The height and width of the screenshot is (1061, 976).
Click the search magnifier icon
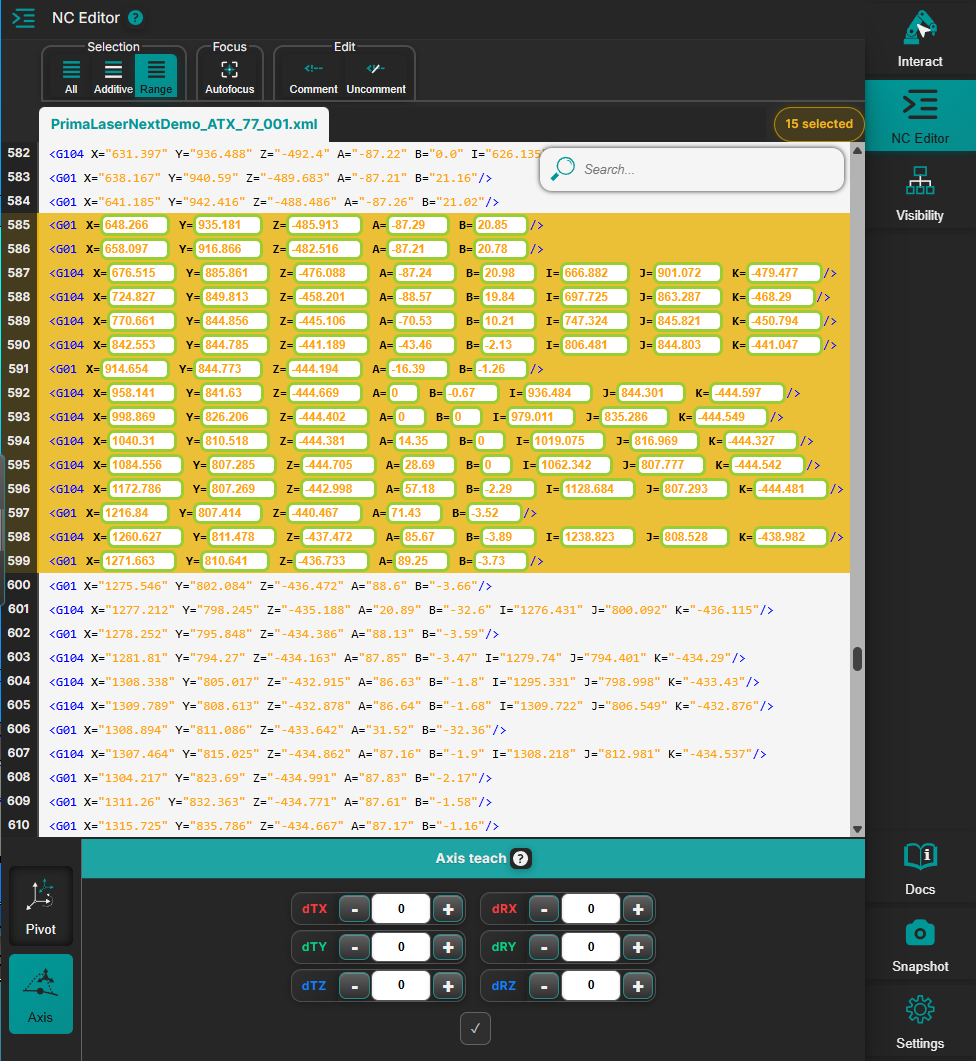pyautogui.click(x=562, y=168)
